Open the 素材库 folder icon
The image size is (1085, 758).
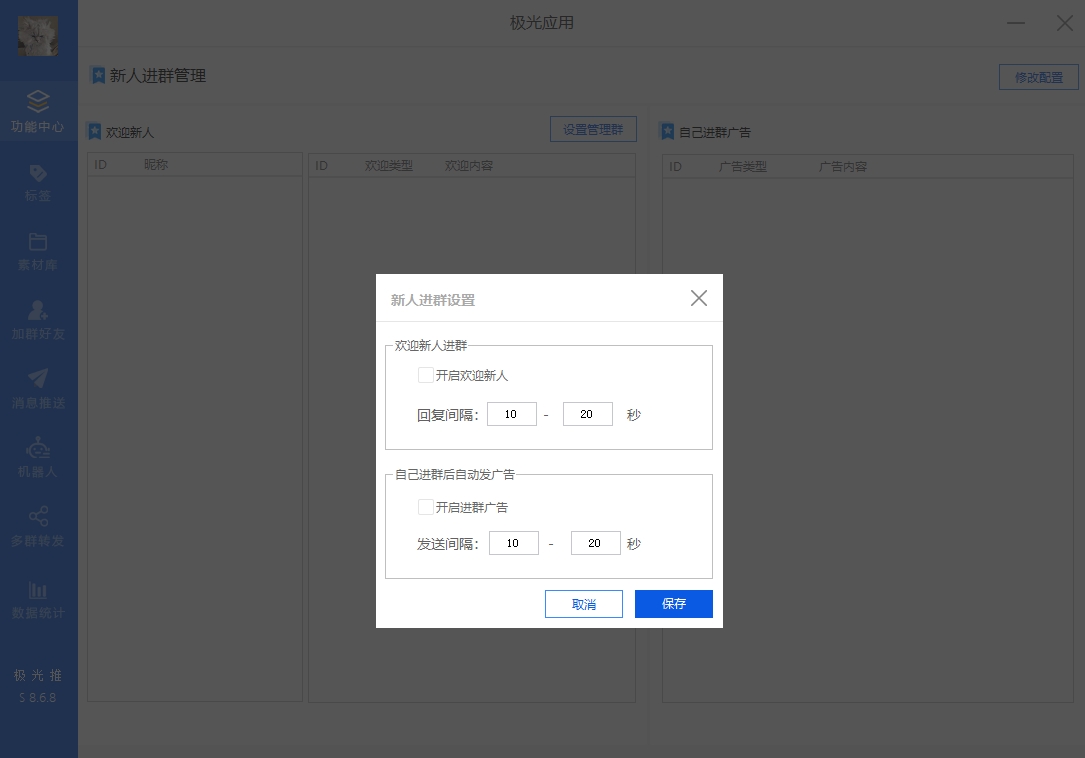38,242
